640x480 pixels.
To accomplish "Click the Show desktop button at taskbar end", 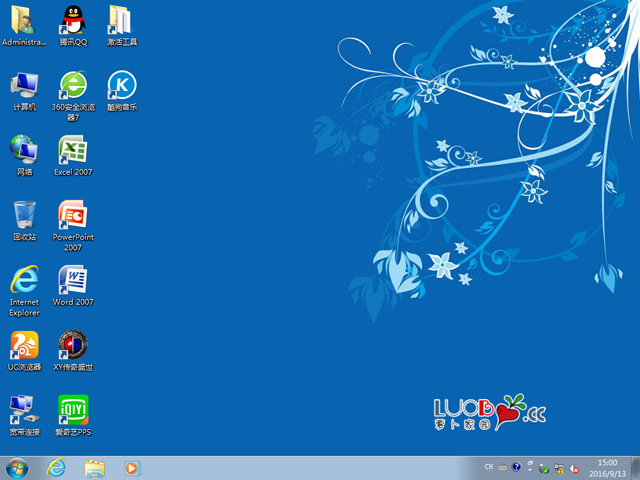I will [635, 468].
